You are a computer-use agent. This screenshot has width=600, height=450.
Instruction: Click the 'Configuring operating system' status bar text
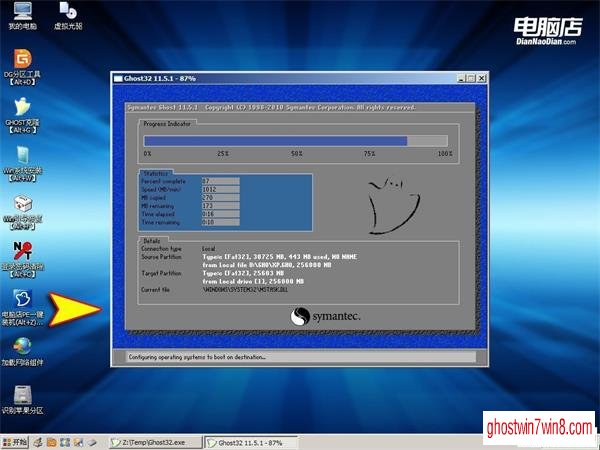tap(197, 357)
